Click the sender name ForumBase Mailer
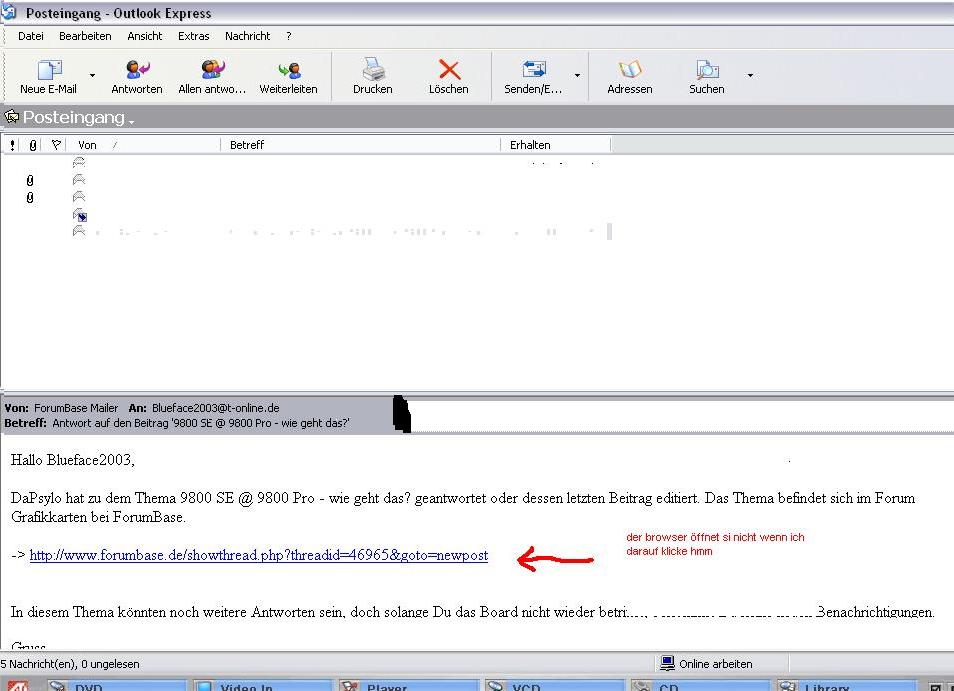This screenshot has width=954, height=691. (76, 408)
